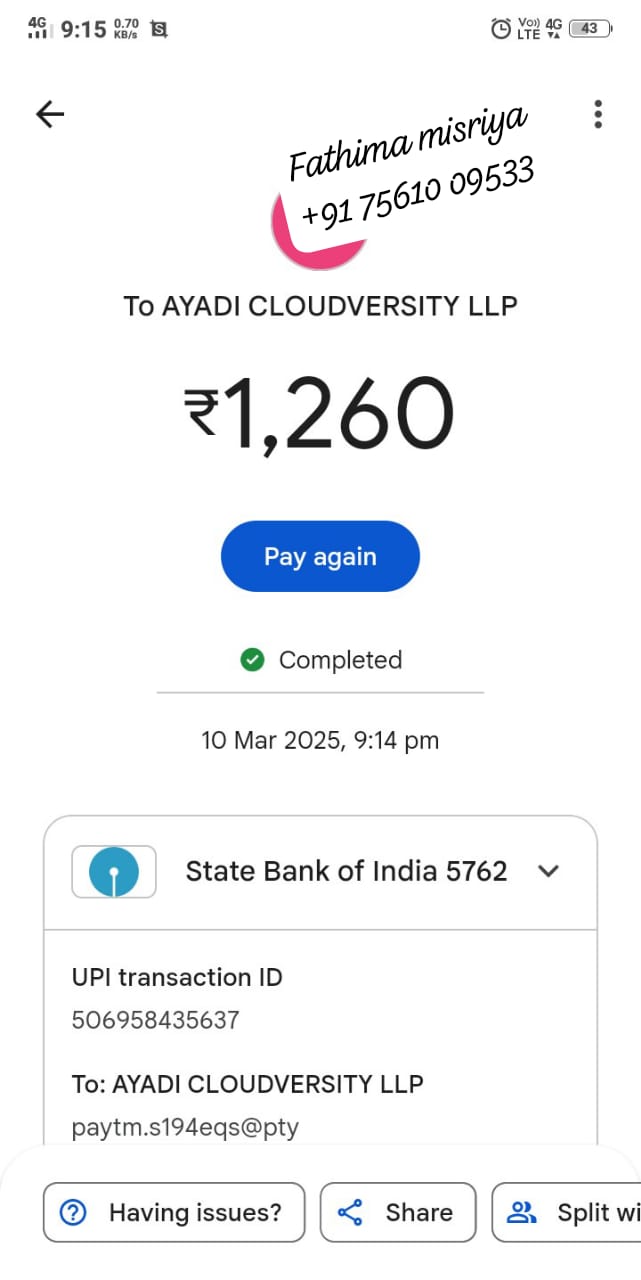Expand the State Bank of India chevron
Screen dimensions: 641x1280
click(548, 871)
